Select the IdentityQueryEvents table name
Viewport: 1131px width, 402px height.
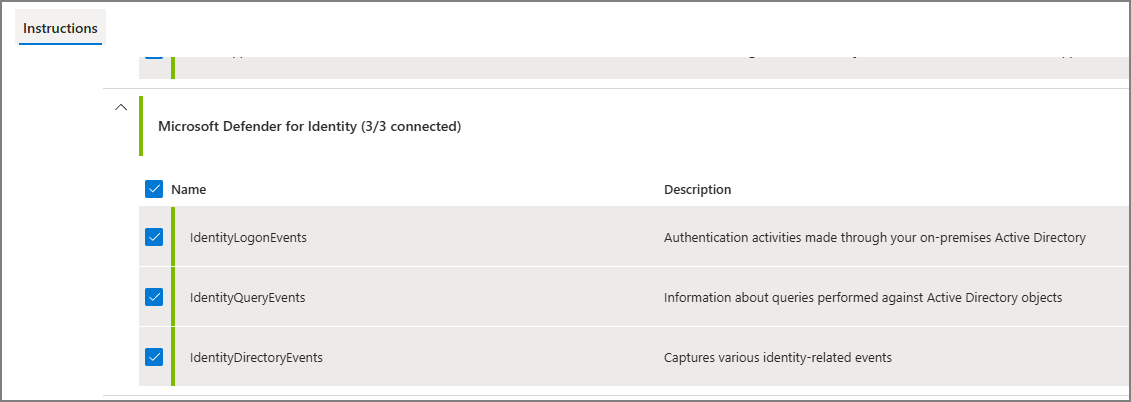[247, 297]
